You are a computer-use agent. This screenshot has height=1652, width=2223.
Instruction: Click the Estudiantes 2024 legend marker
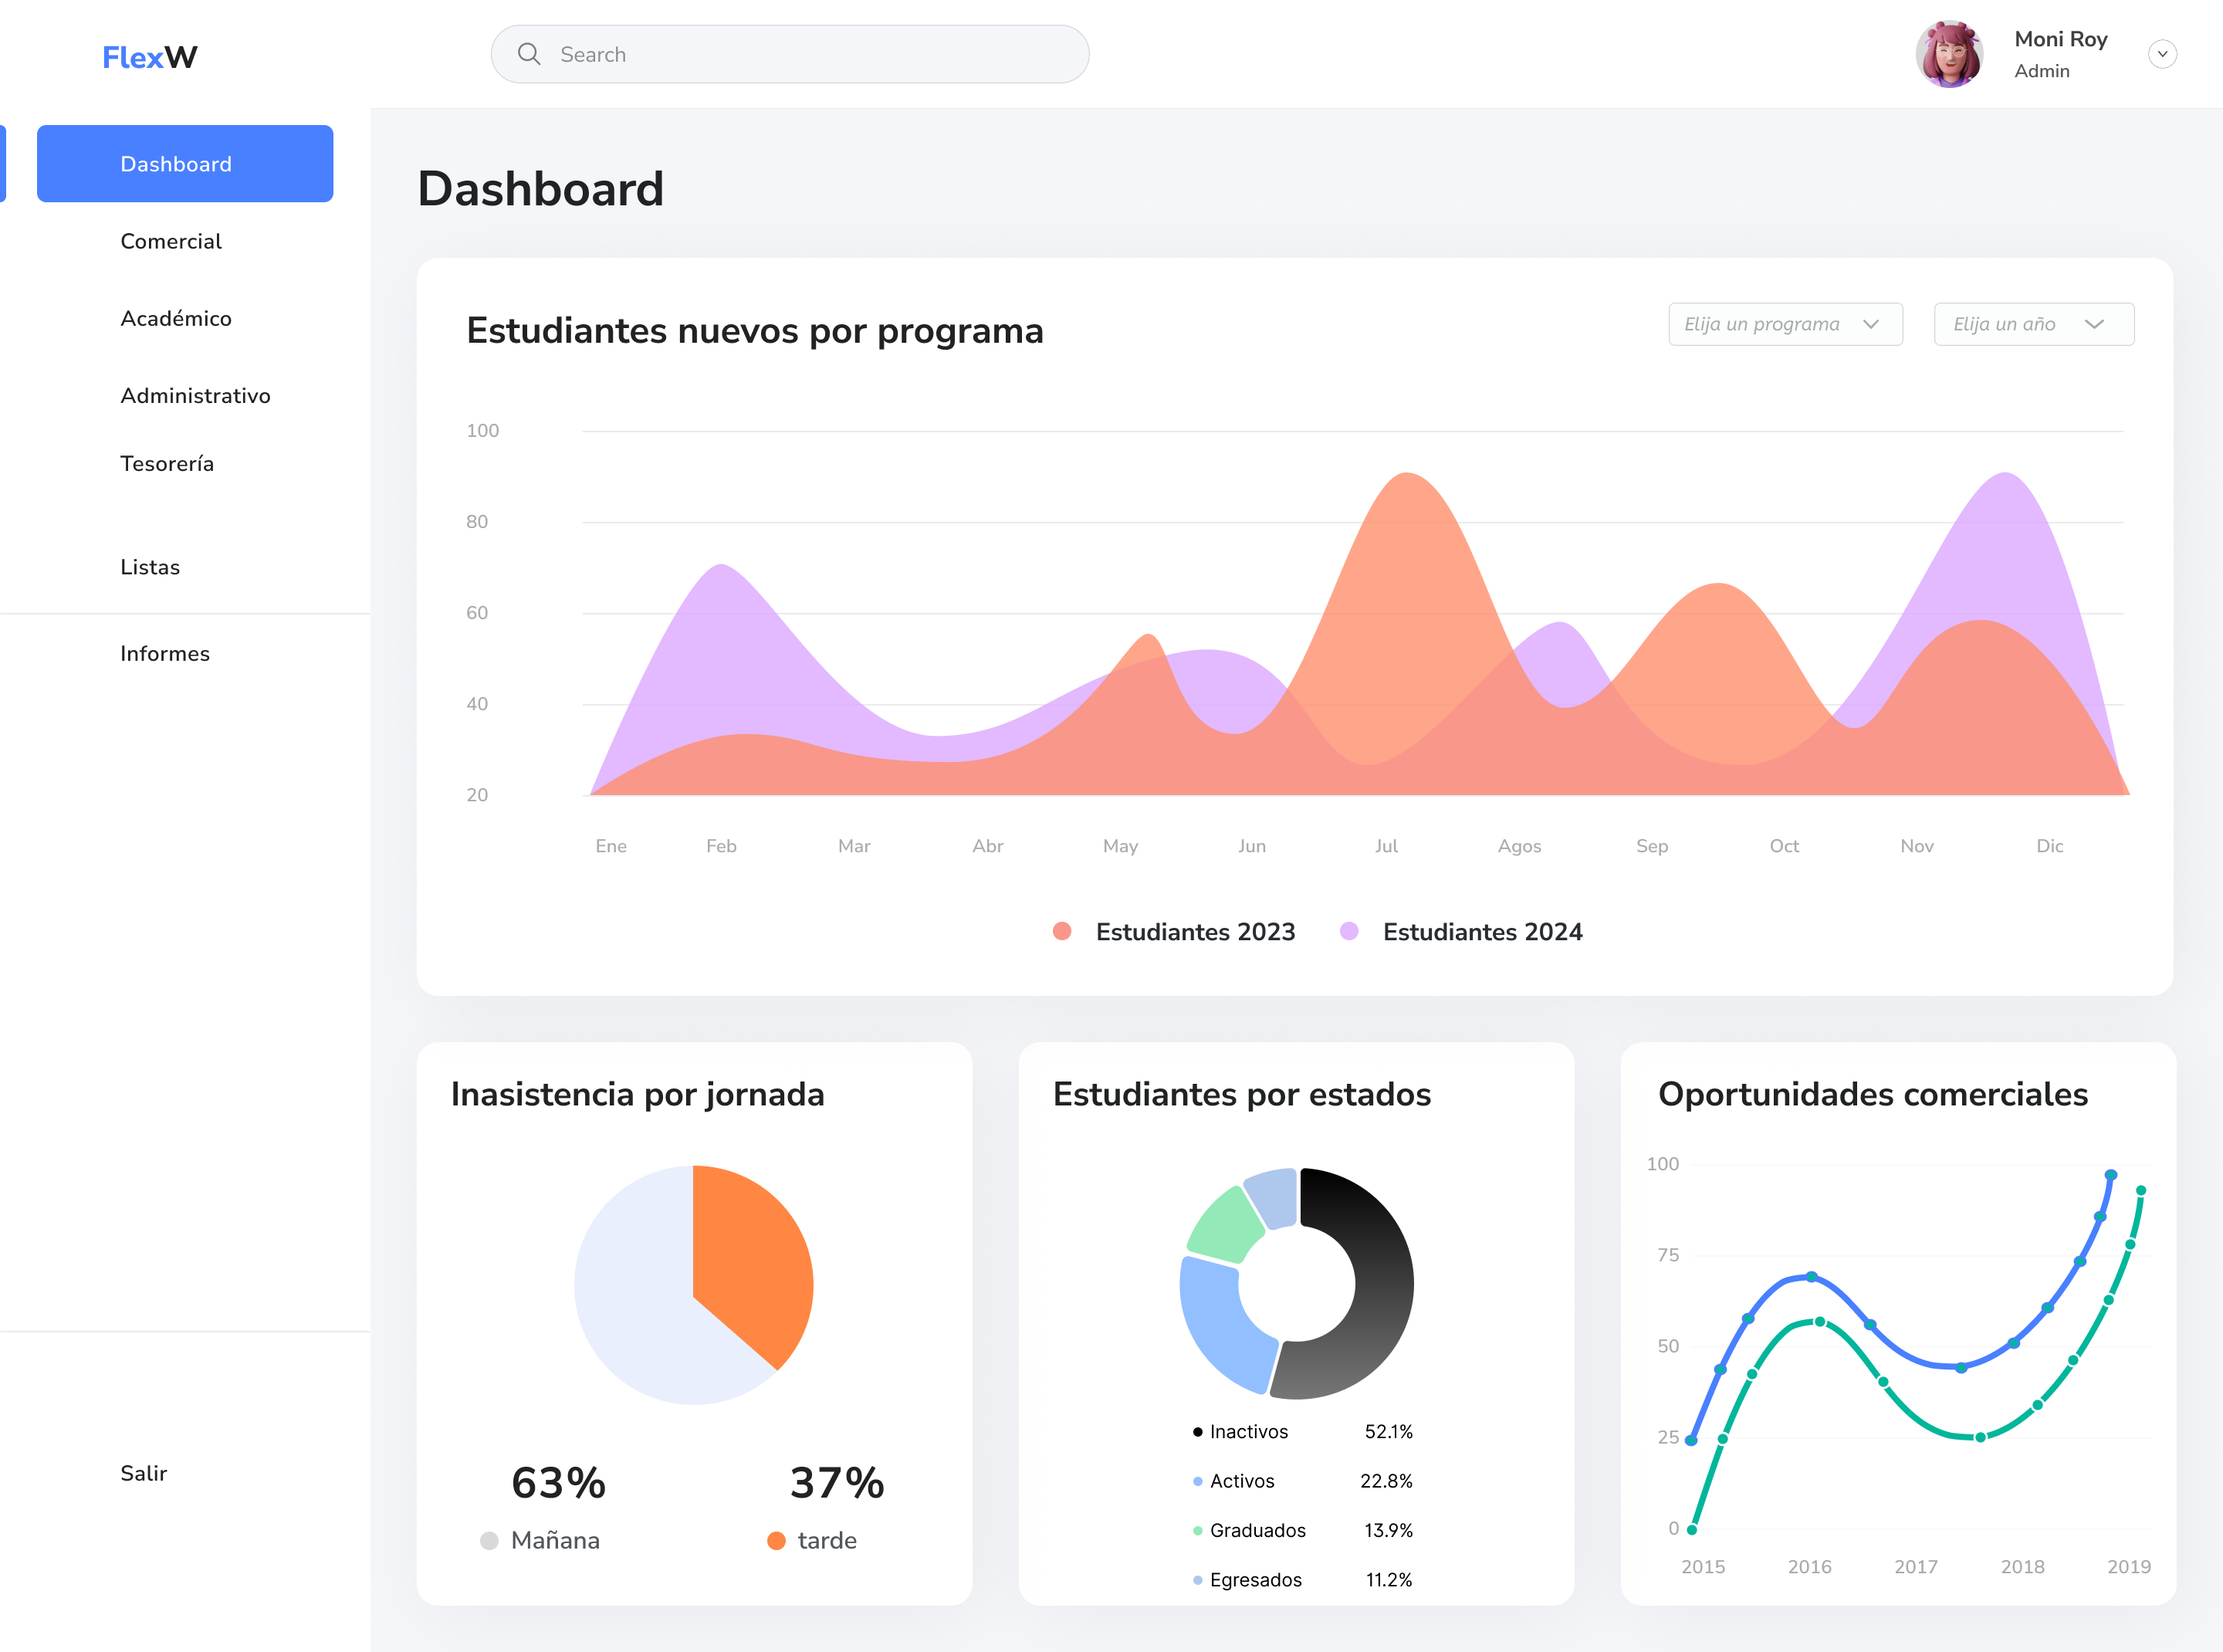[x=1348, y=931]
